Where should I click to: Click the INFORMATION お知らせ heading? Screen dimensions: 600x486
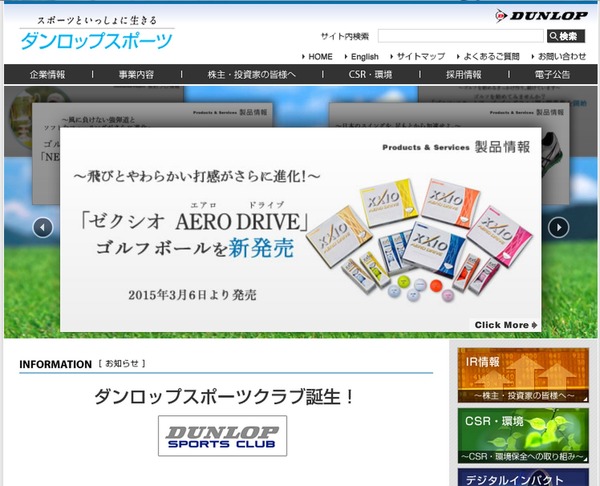pos(82,364)
